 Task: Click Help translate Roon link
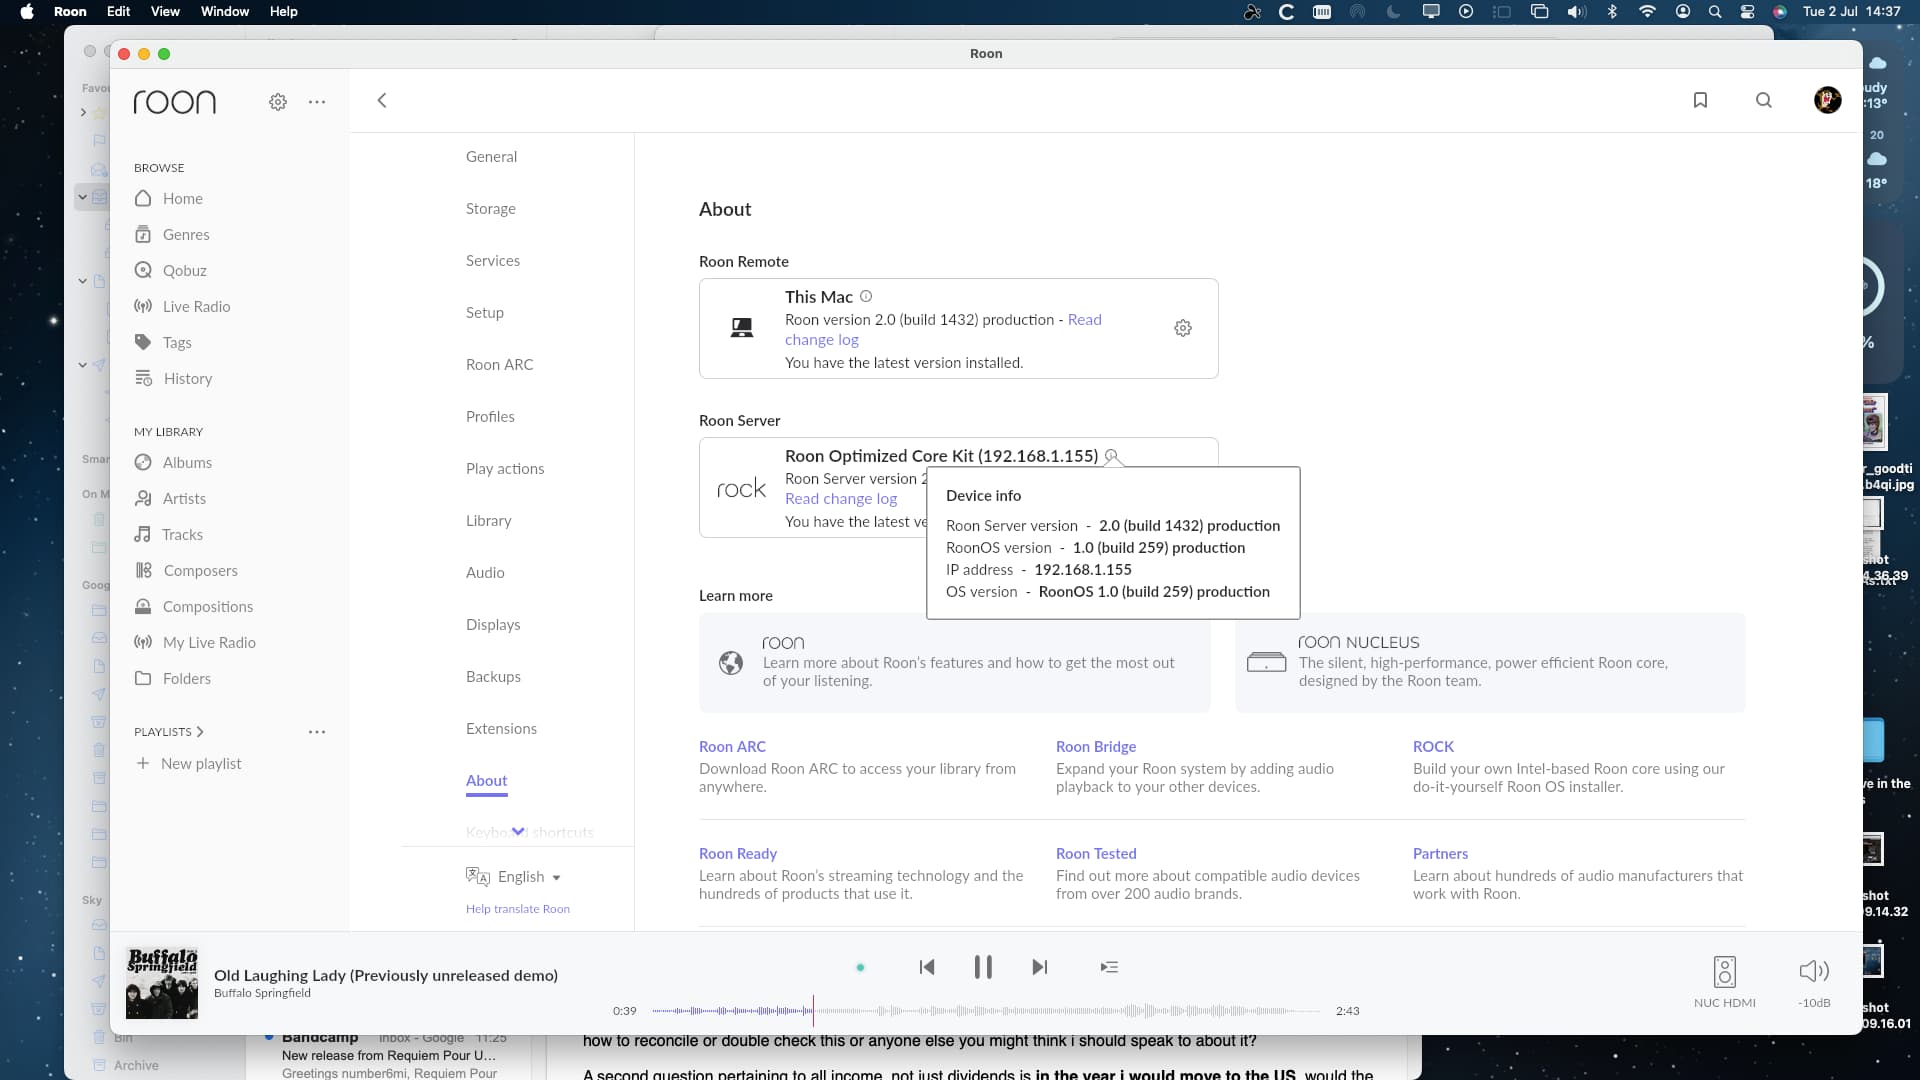517,909
